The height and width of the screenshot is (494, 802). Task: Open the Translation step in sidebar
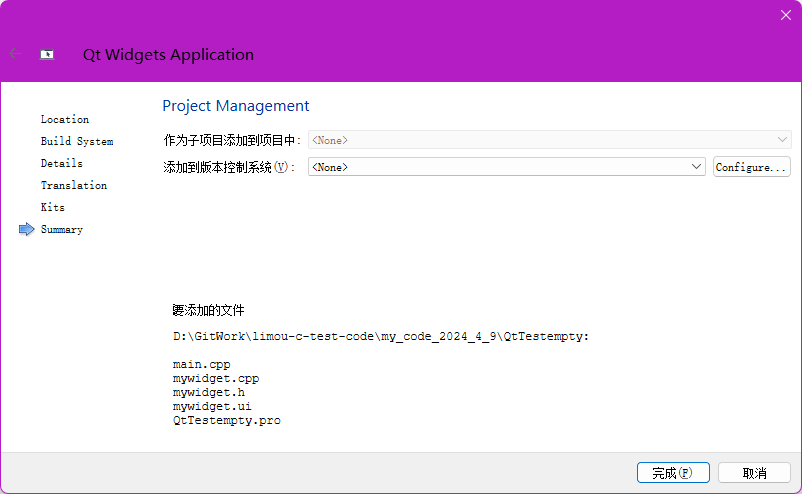click(x=73, y=185)
